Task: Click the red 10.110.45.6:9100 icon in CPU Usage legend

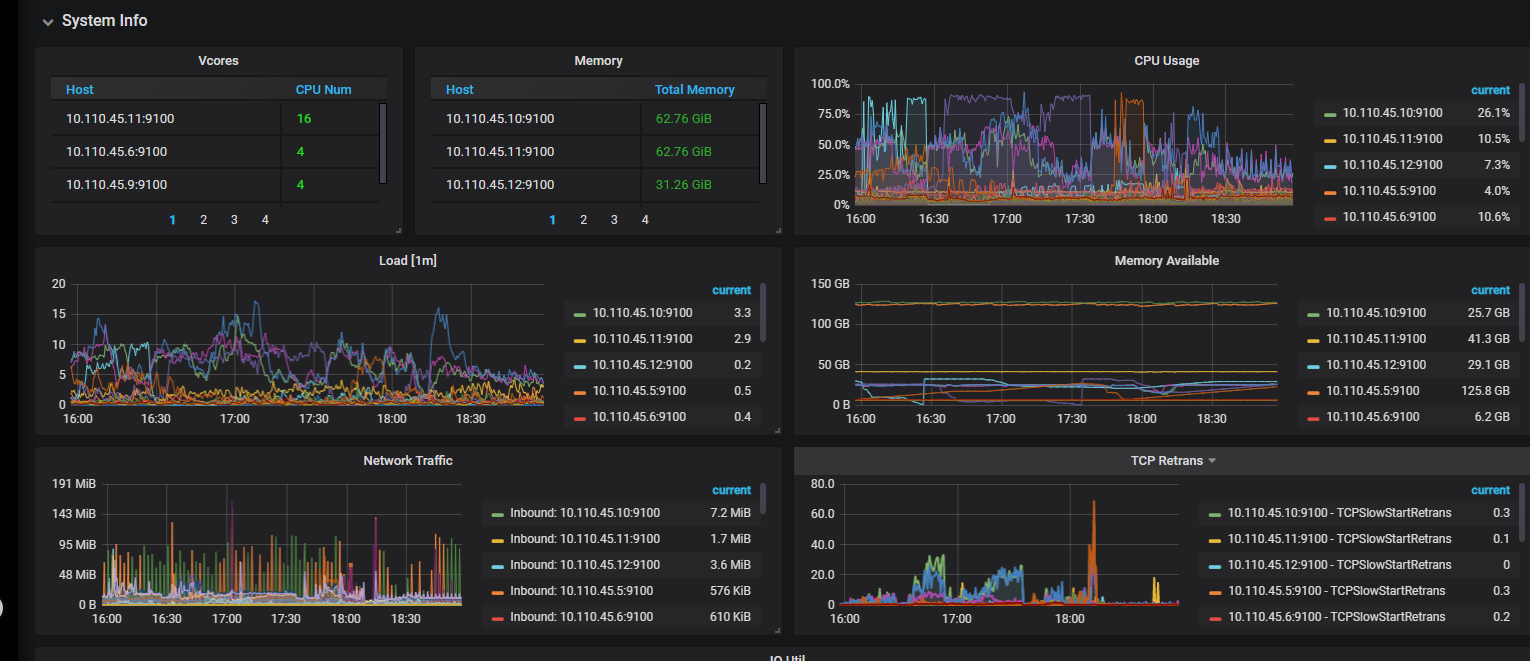Action: point(1328,218)
